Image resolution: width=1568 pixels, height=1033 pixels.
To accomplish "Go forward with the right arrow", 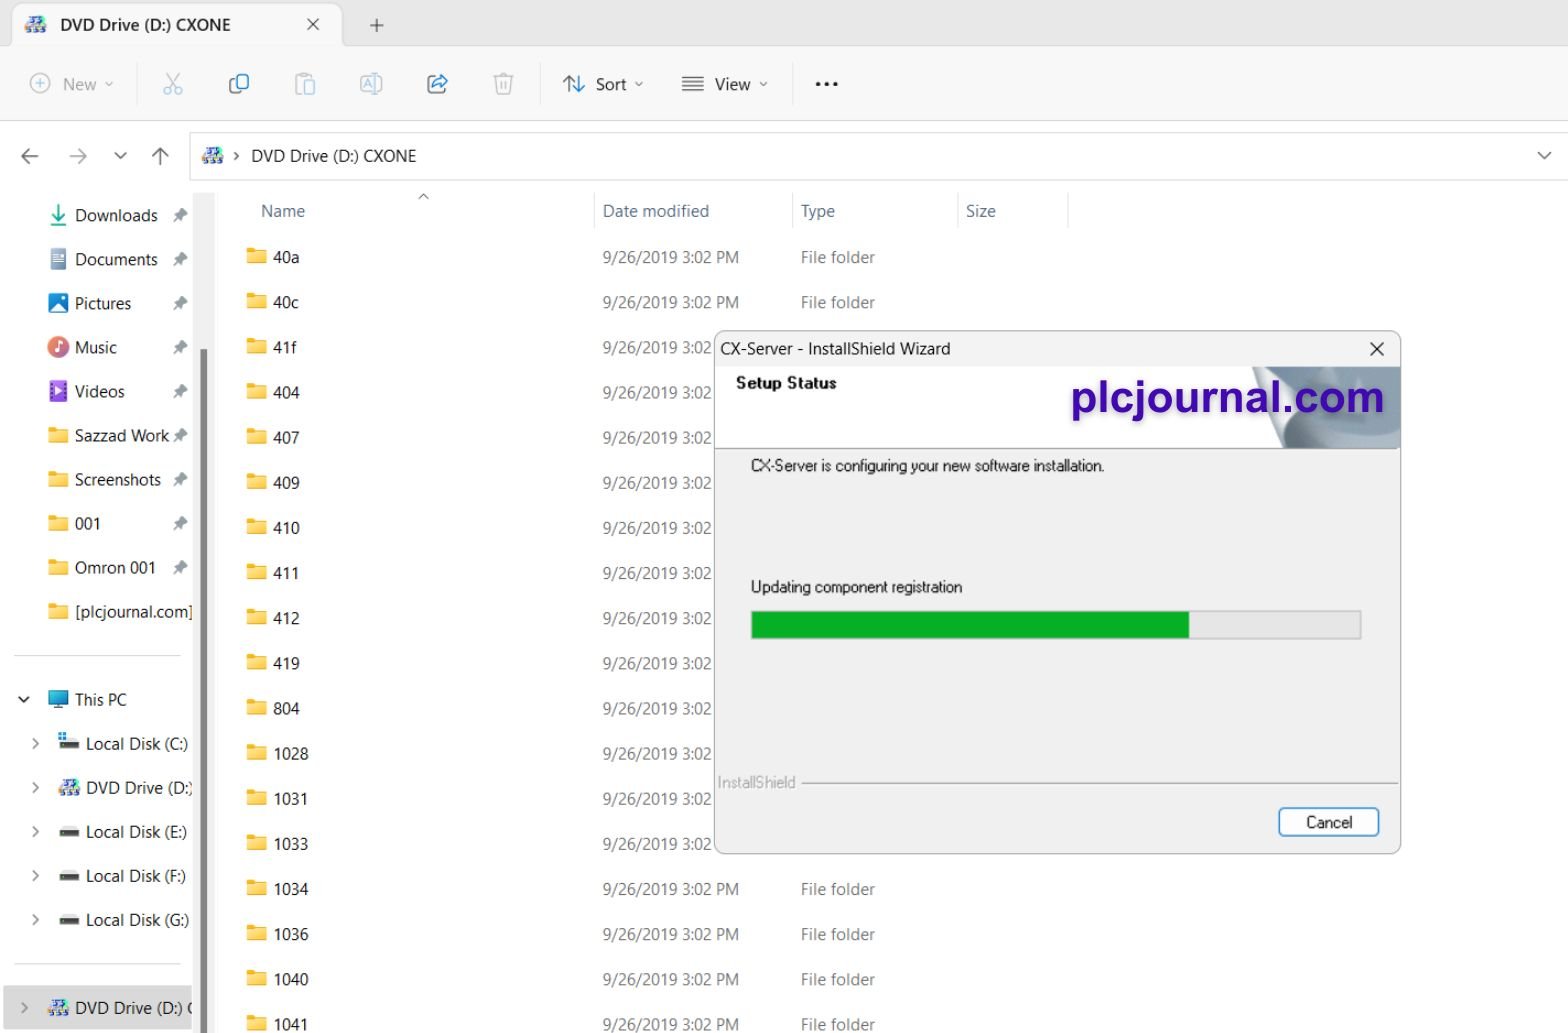I will tap(78, 156).
